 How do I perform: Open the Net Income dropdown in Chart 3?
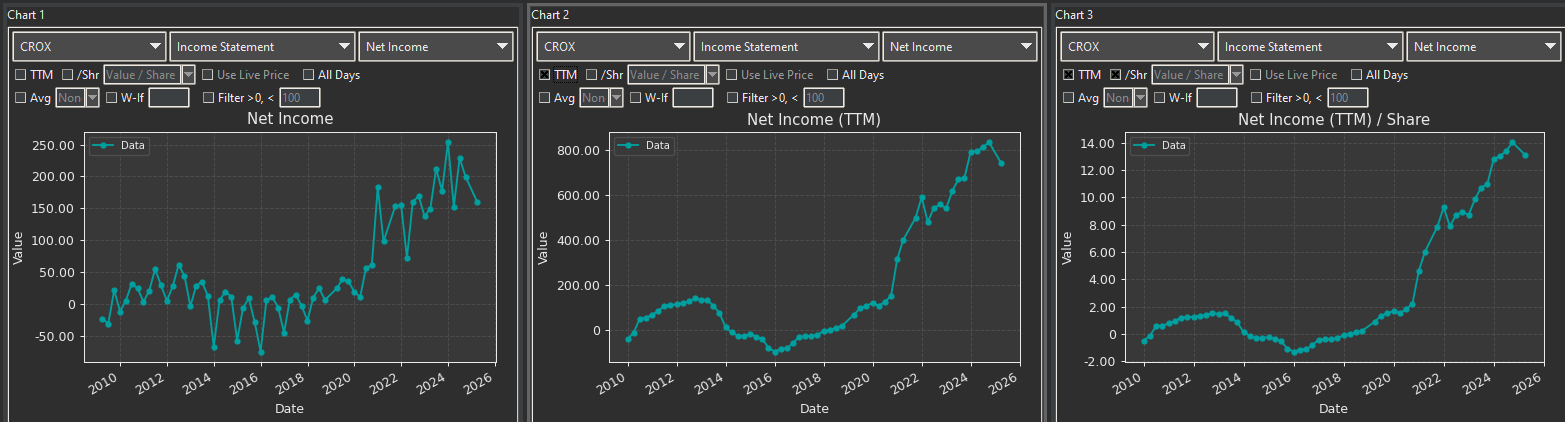pyautogui.click(x=1484, y=47)
